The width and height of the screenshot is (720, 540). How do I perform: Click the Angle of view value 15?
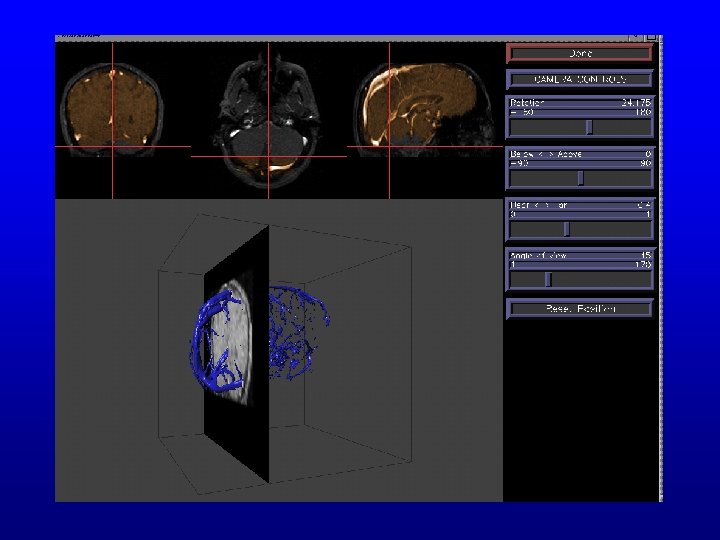click(x=647, y=255)
